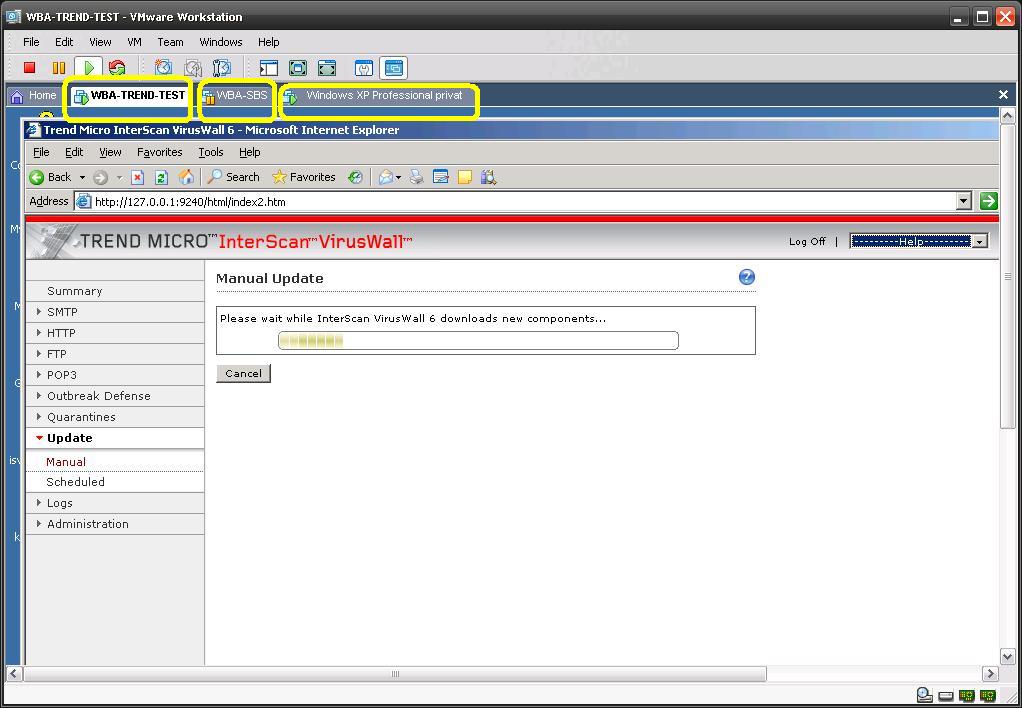
Task: Cancel the manual update download
Action: 243,374
